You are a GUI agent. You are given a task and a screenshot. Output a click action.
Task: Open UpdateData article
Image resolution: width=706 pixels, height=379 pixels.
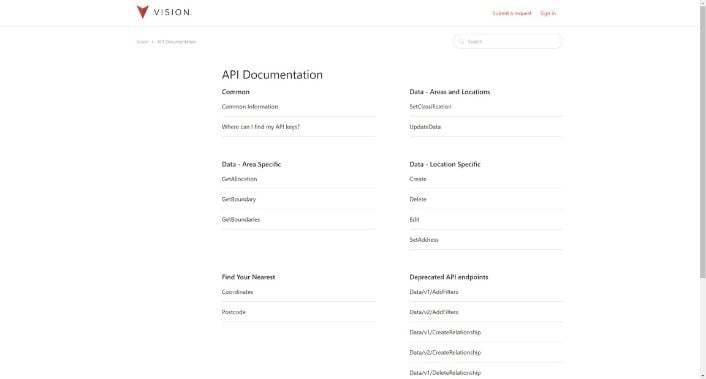click(425, 127)
